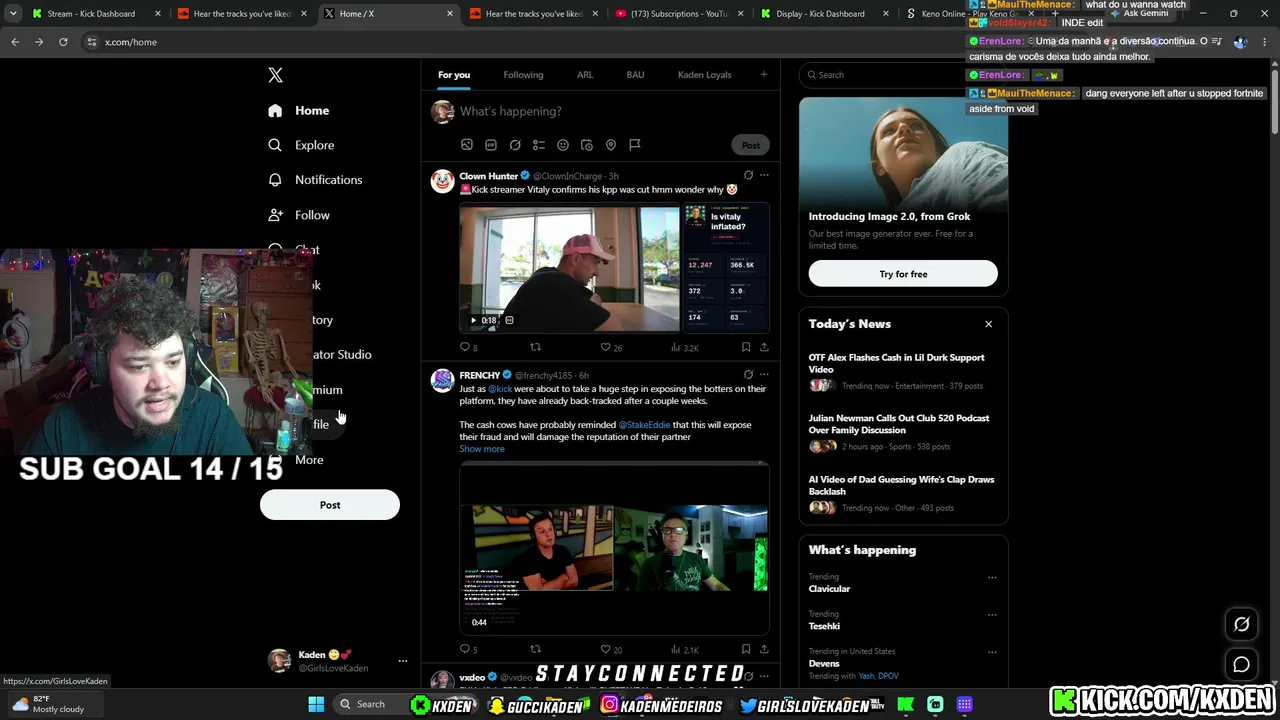Share Clown Hunter's post
The image size is (1280, 720).
(764, 347)
